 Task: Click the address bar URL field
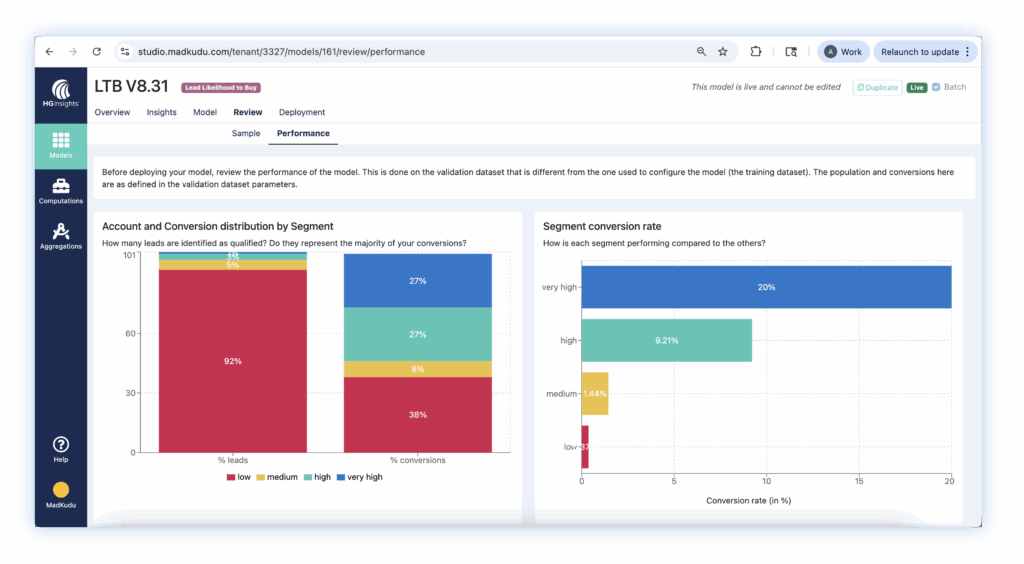point(400,52)
